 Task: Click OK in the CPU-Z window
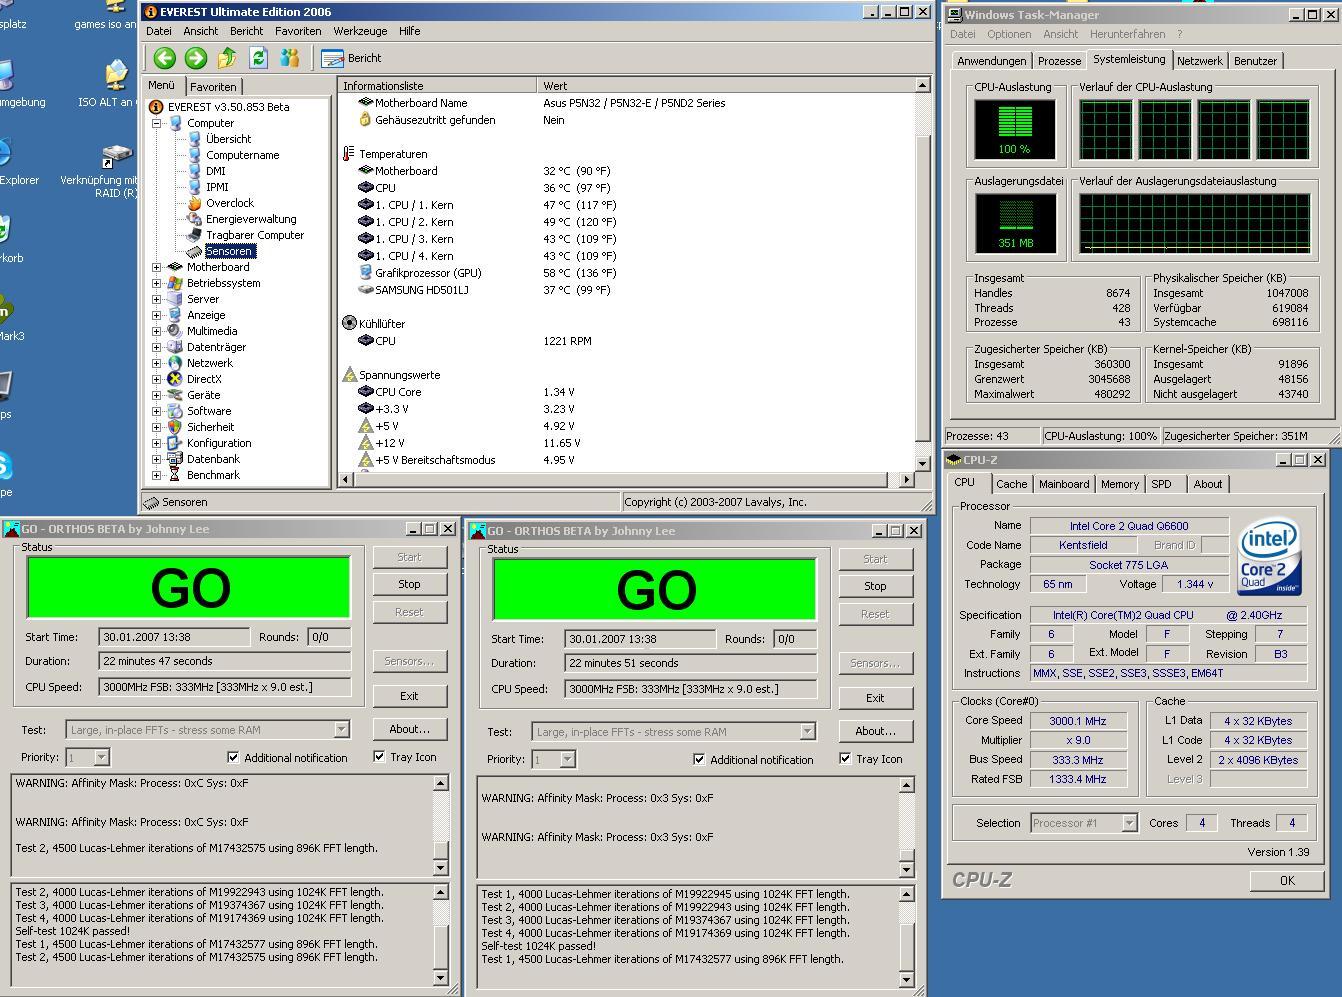pos(1287,880)
